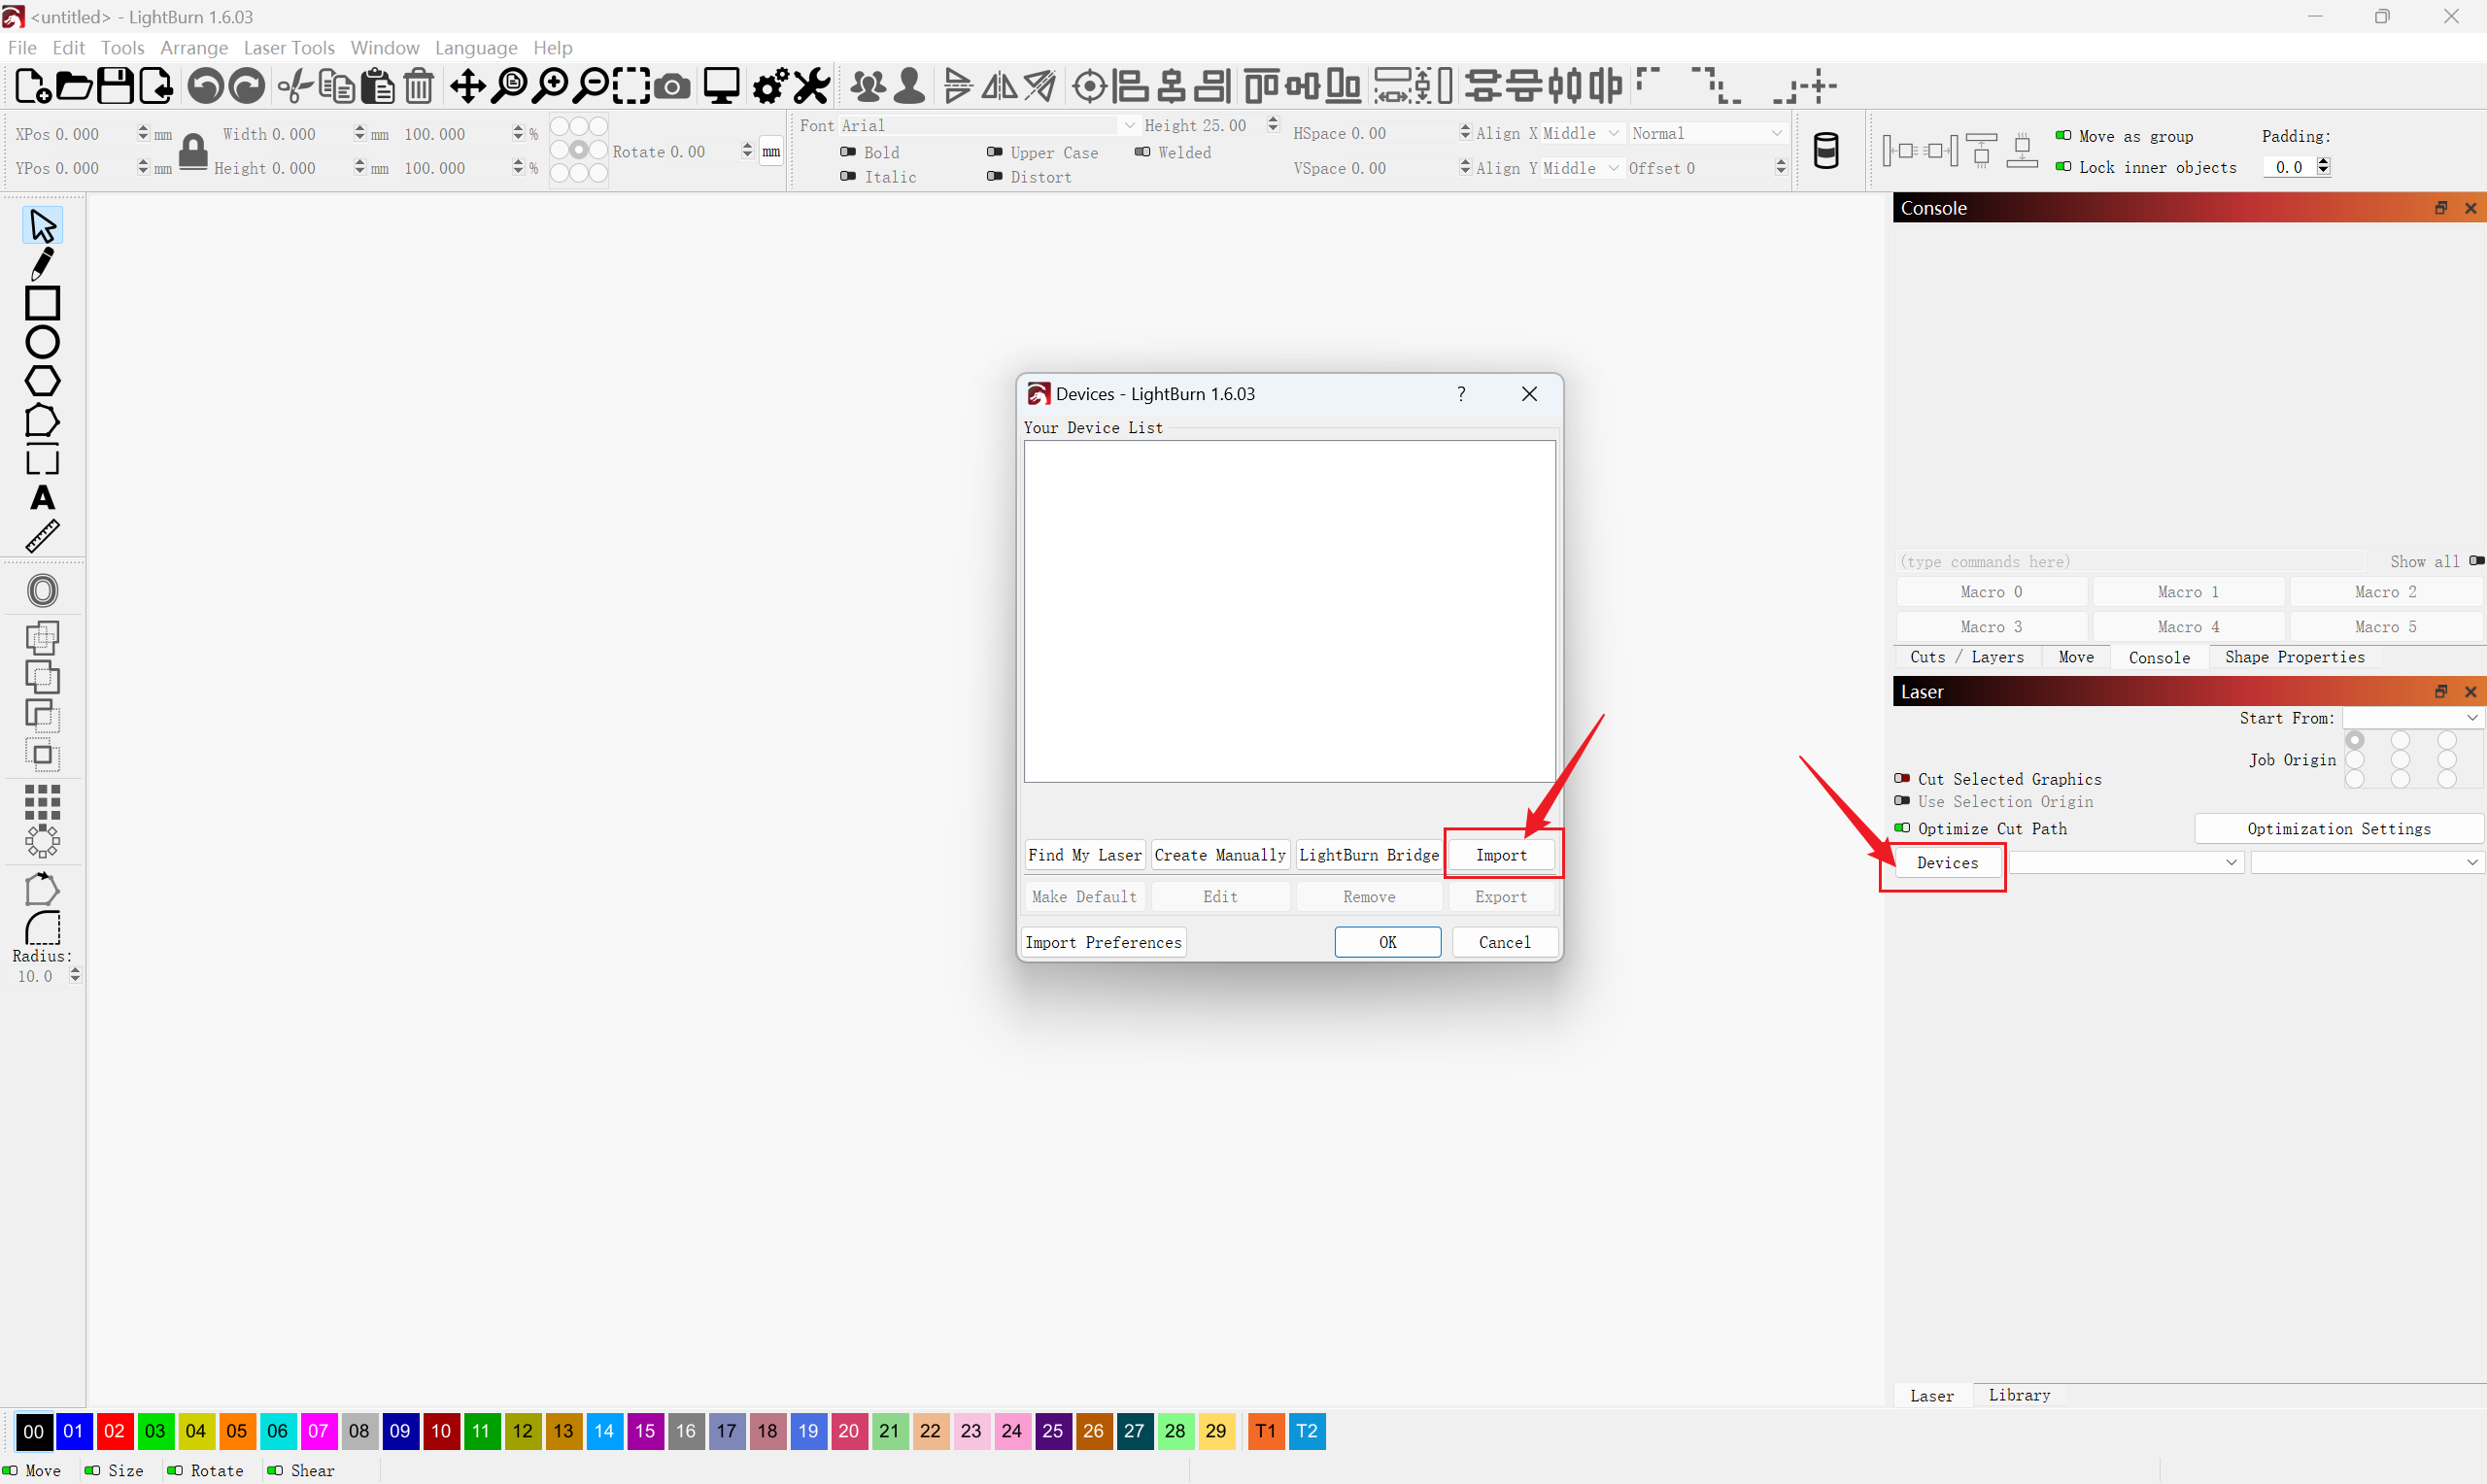
Task: Click the Devices button in Laser panel
Action: point(1947,862)
